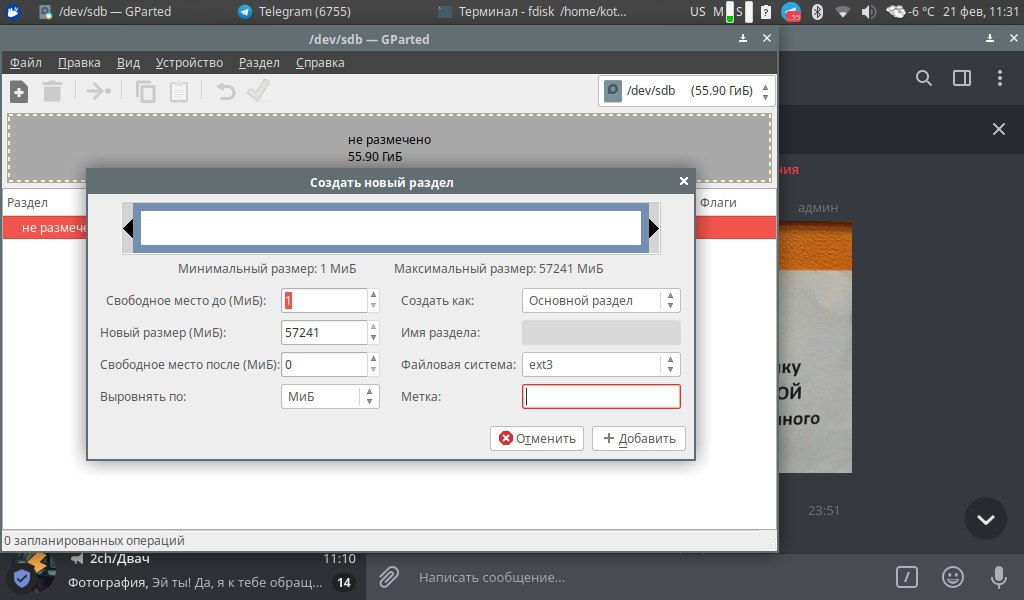Close the Создать новый раздел dialog
The width and height of the screenshot is (1024, 600).
[x=684, y=181]
